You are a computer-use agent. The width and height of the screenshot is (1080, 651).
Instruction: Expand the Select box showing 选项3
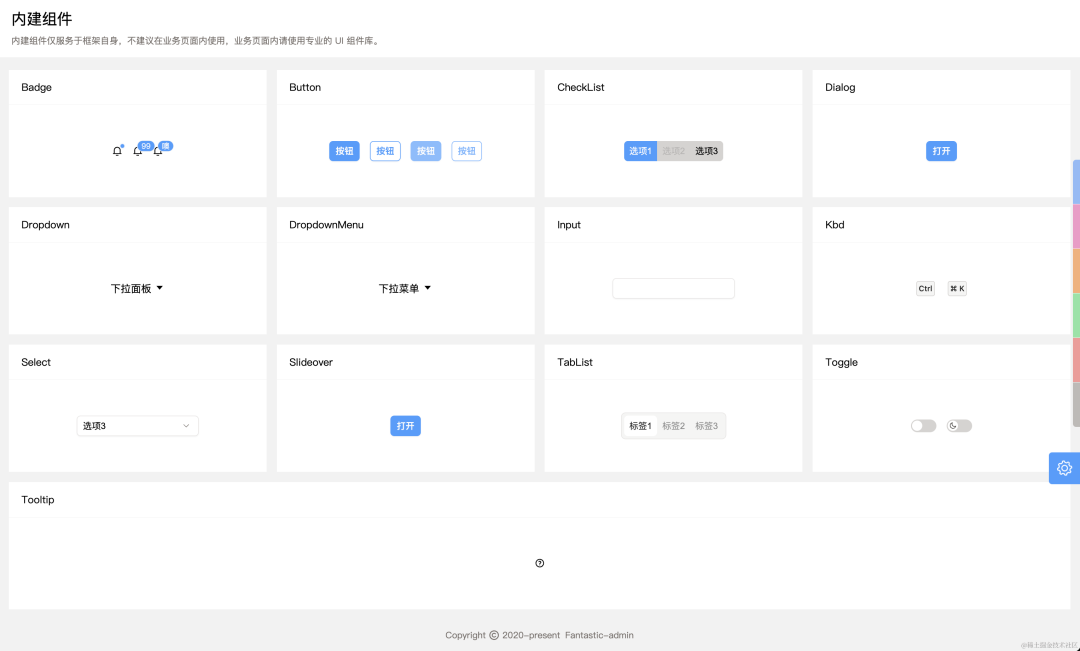click(x=138, y=426)
